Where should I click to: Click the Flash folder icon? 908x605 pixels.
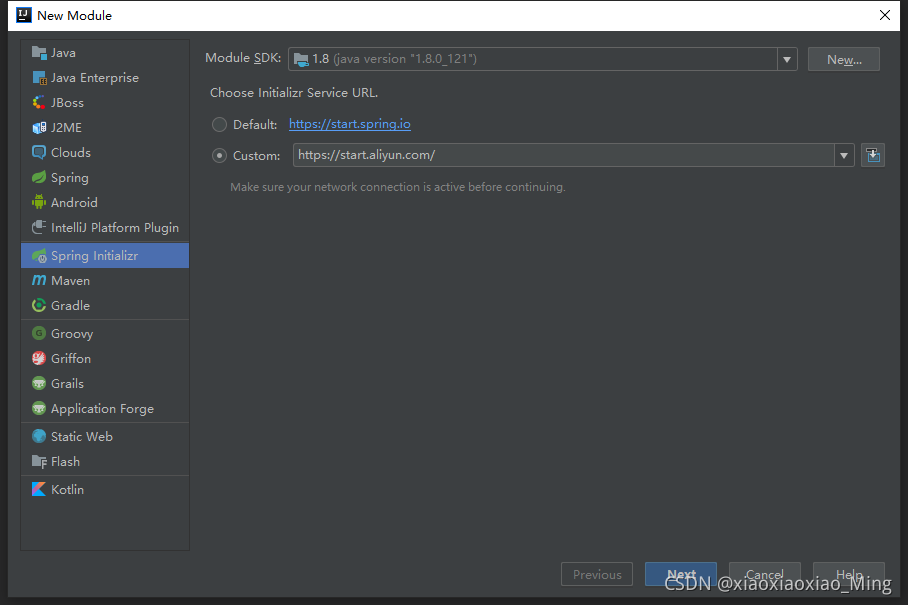tap(39, 461)
